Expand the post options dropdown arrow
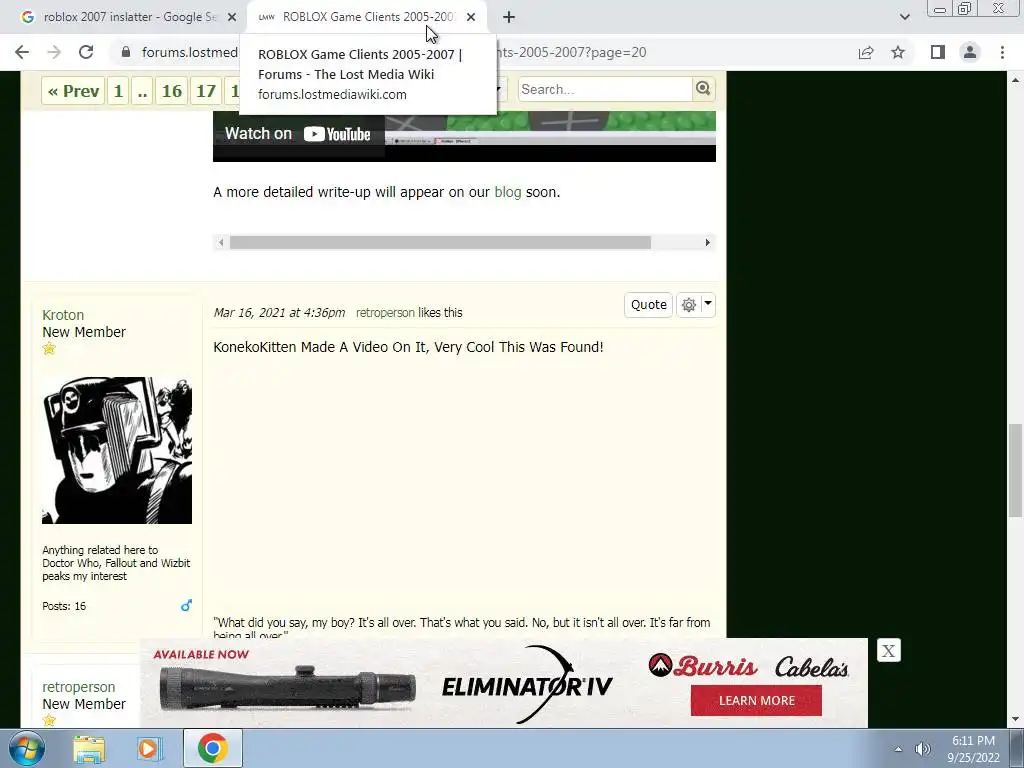The image size is (1024, 768). point(707,304)
